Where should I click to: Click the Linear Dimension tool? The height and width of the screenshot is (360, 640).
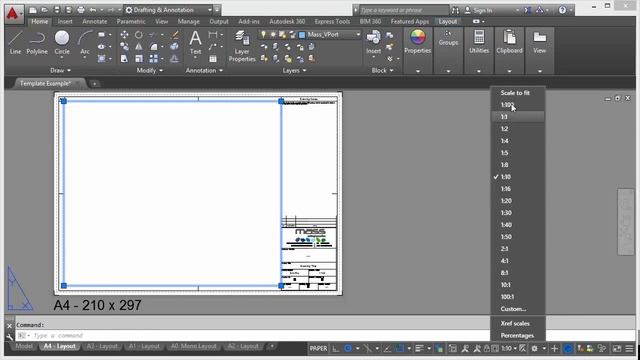[213, 35]
